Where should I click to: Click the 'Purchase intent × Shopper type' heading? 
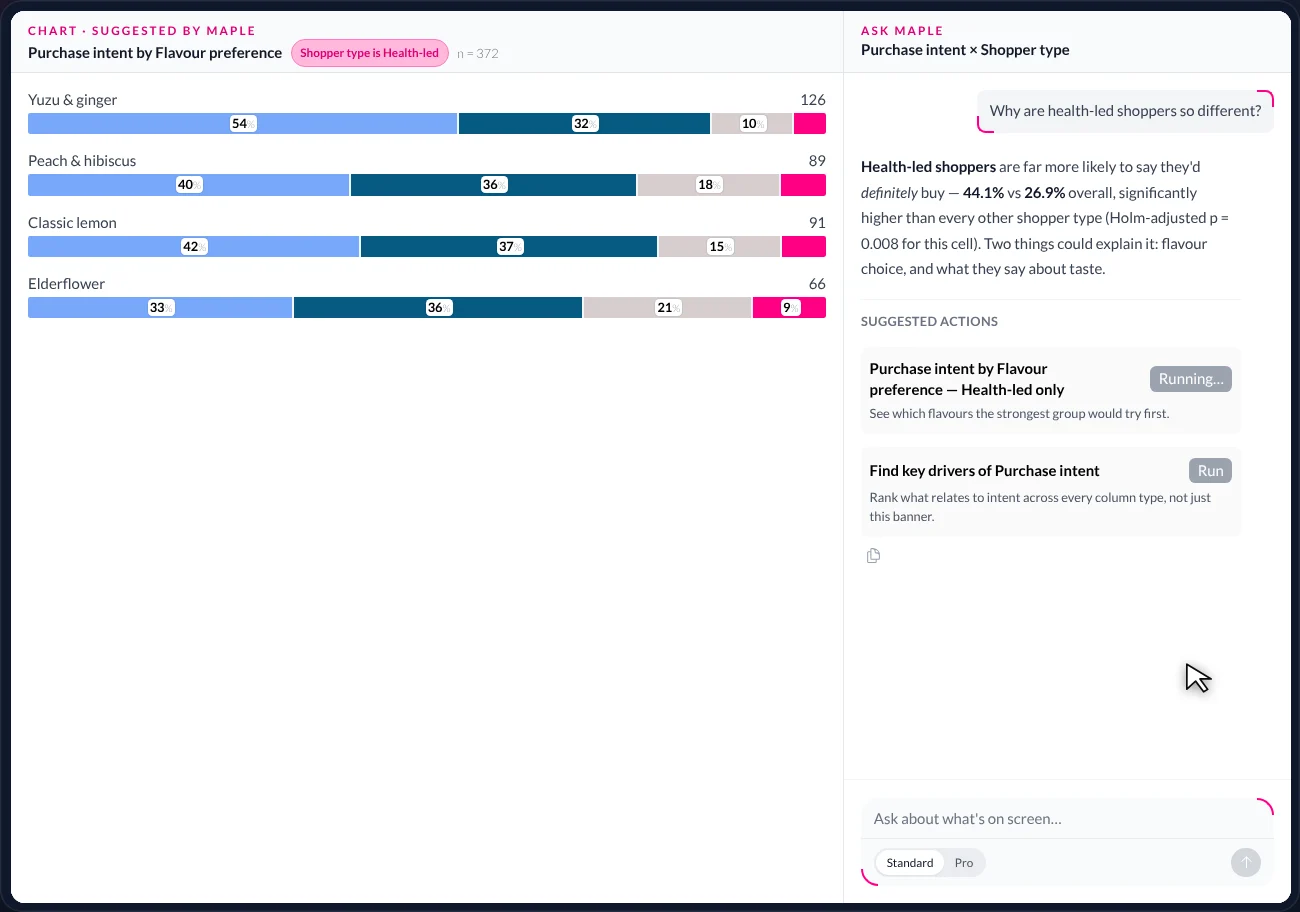(x=965, y=50)
